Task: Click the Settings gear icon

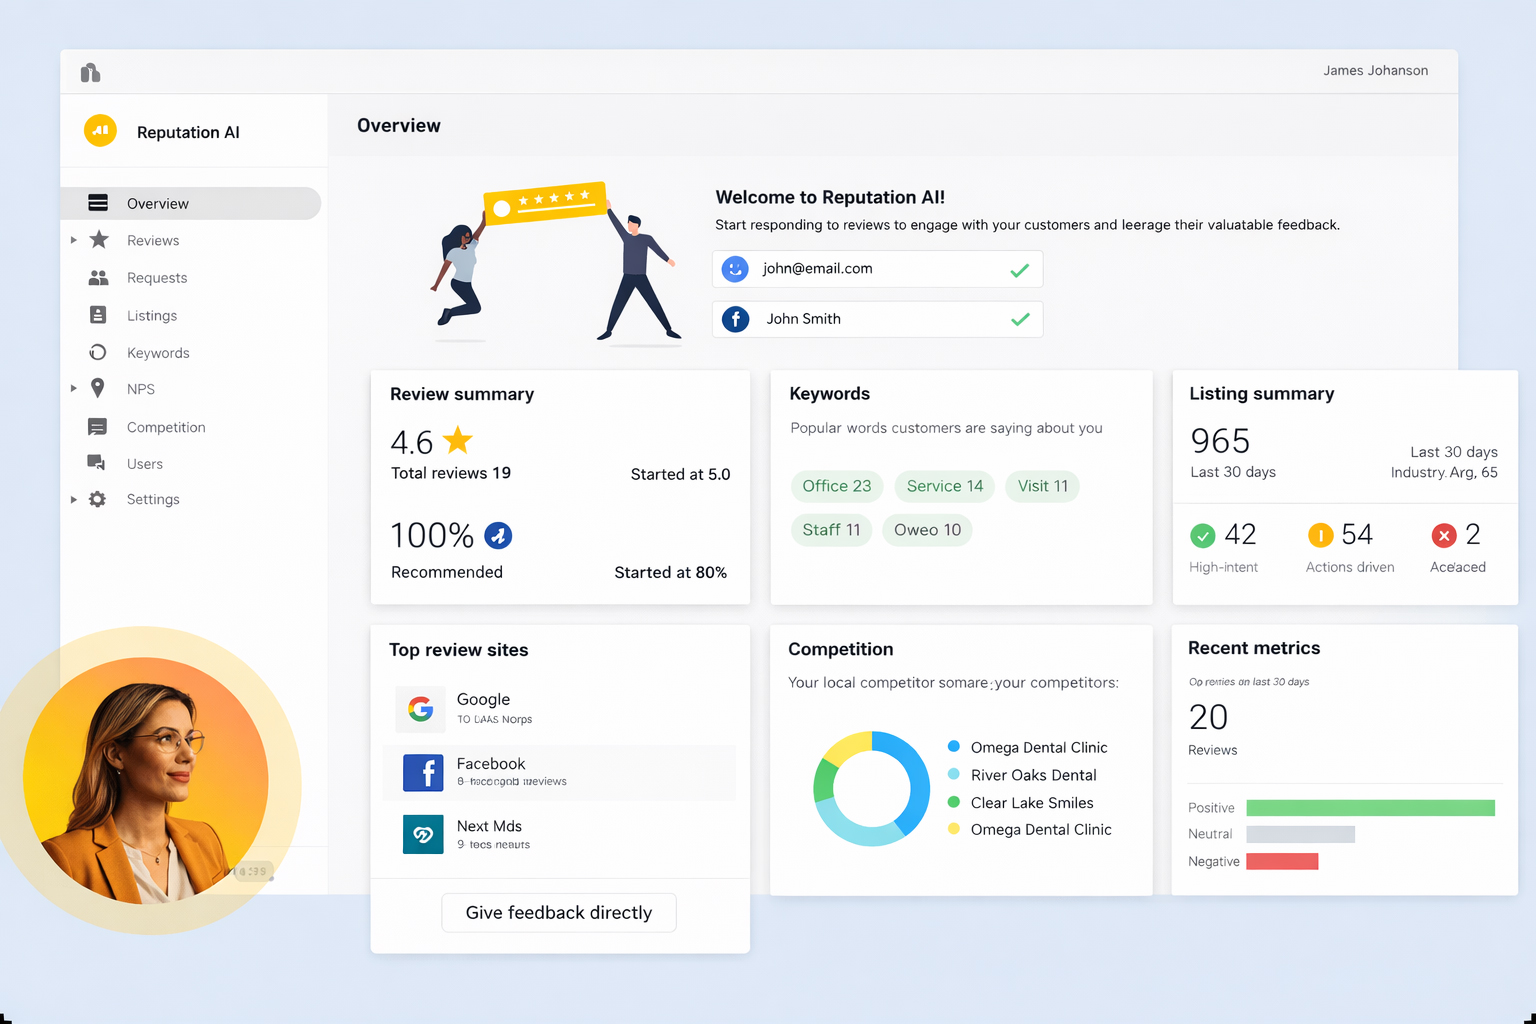Action: tap(97, 499)
